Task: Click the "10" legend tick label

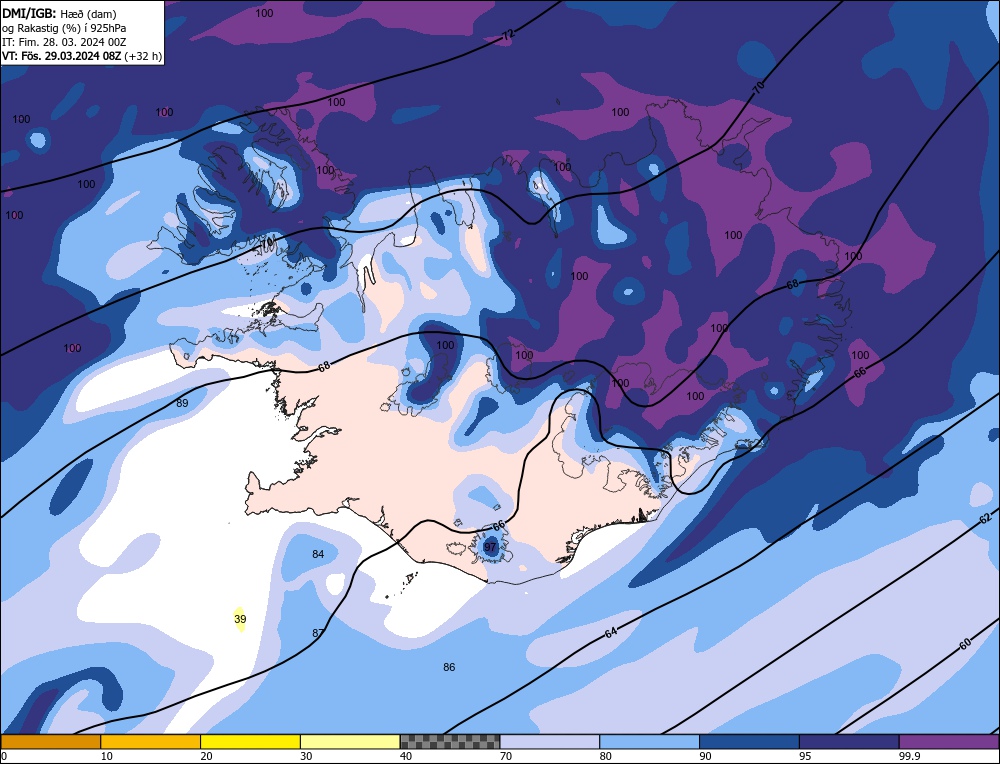Action: coord(107,756)
